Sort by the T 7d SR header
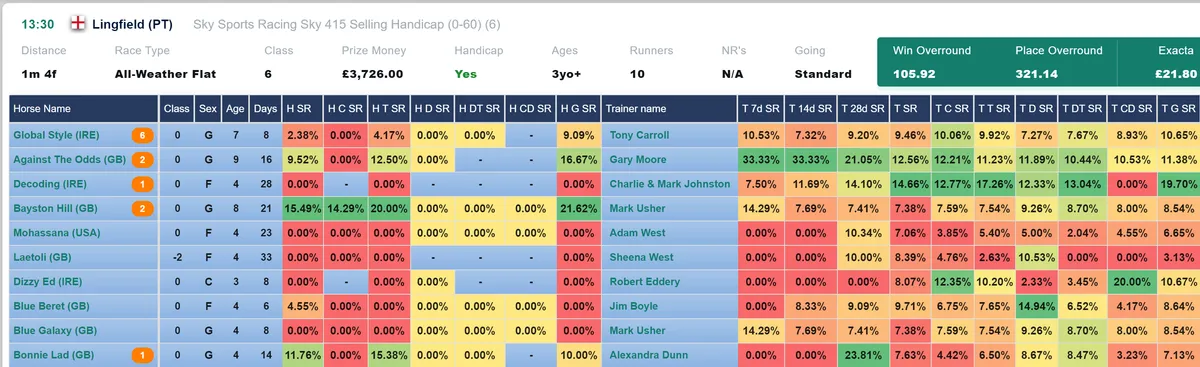Viewport: 1200px width, 367px height. pyautogui.click(x=761, y=108)
